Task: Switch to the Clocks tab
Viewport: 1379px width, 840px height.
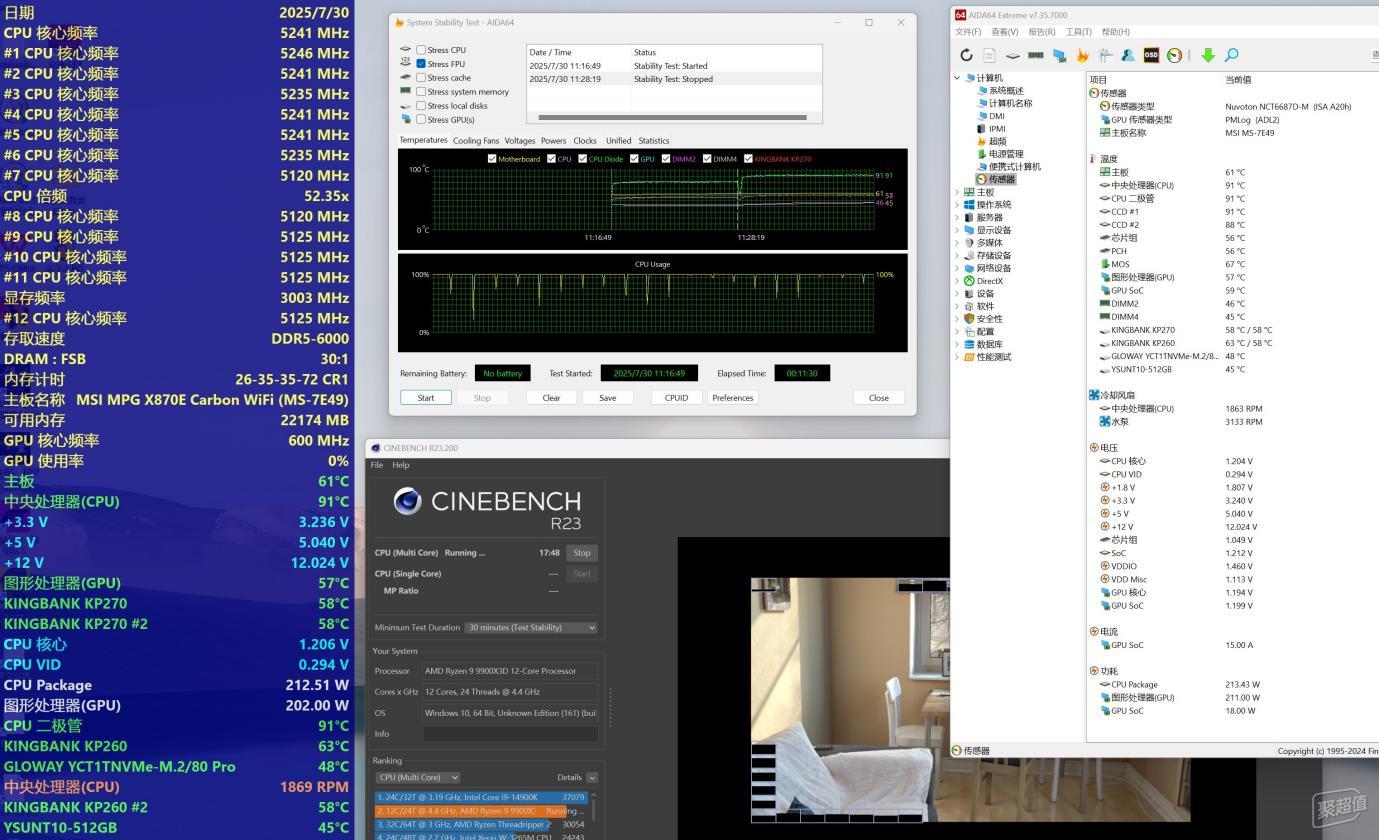Action: pyautogui.click(x=585, y=141)
